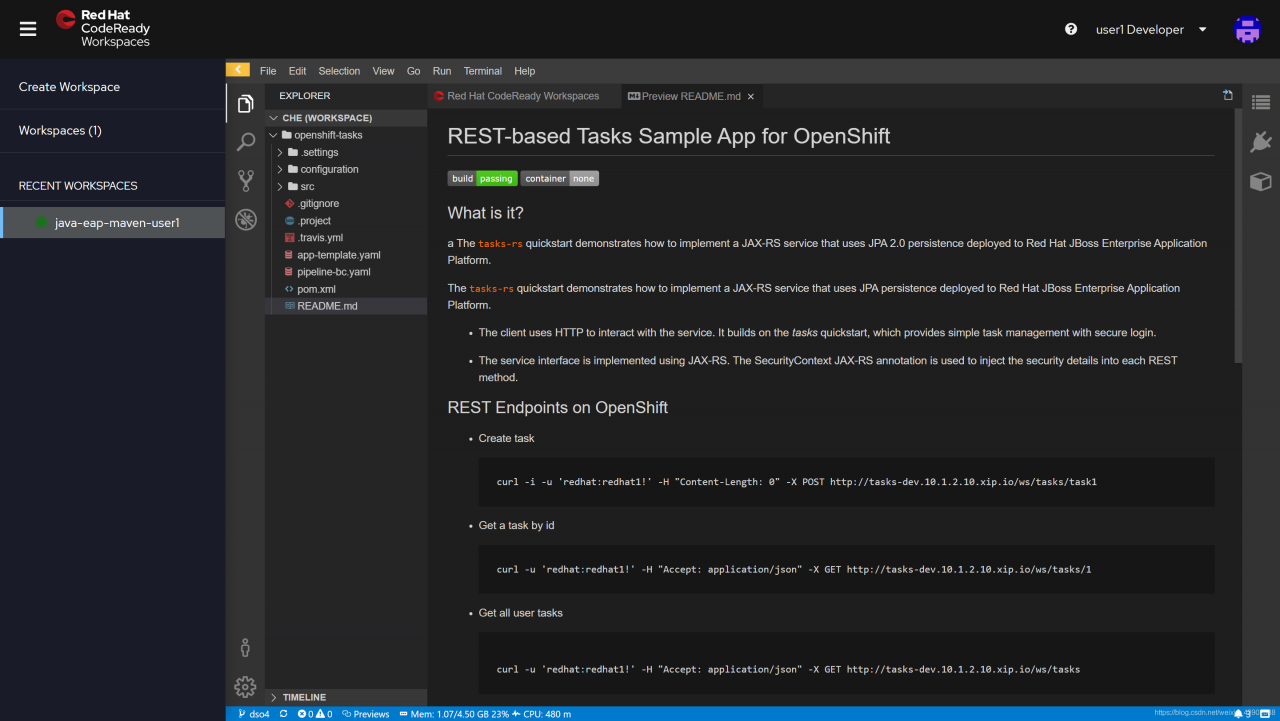Image resolution: width=1280 pixels, height=721 pixels.
Task: Open the Help menu
Action: point(525,71)
